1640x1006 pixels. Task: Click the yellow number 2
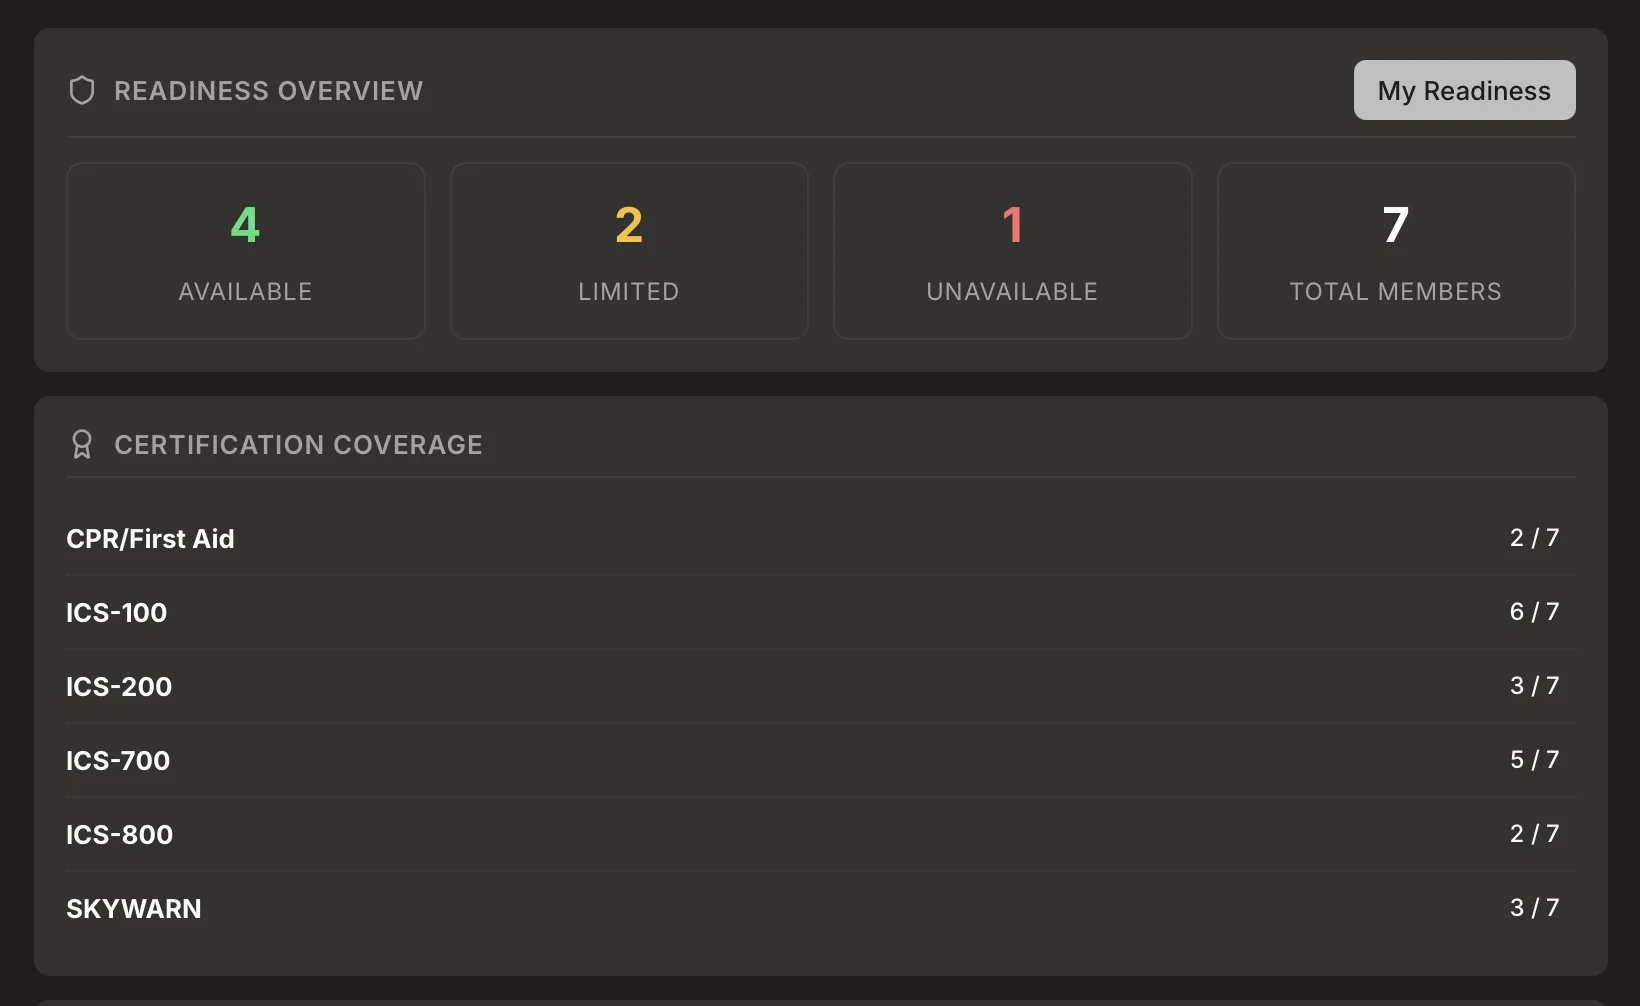(629, 225)
